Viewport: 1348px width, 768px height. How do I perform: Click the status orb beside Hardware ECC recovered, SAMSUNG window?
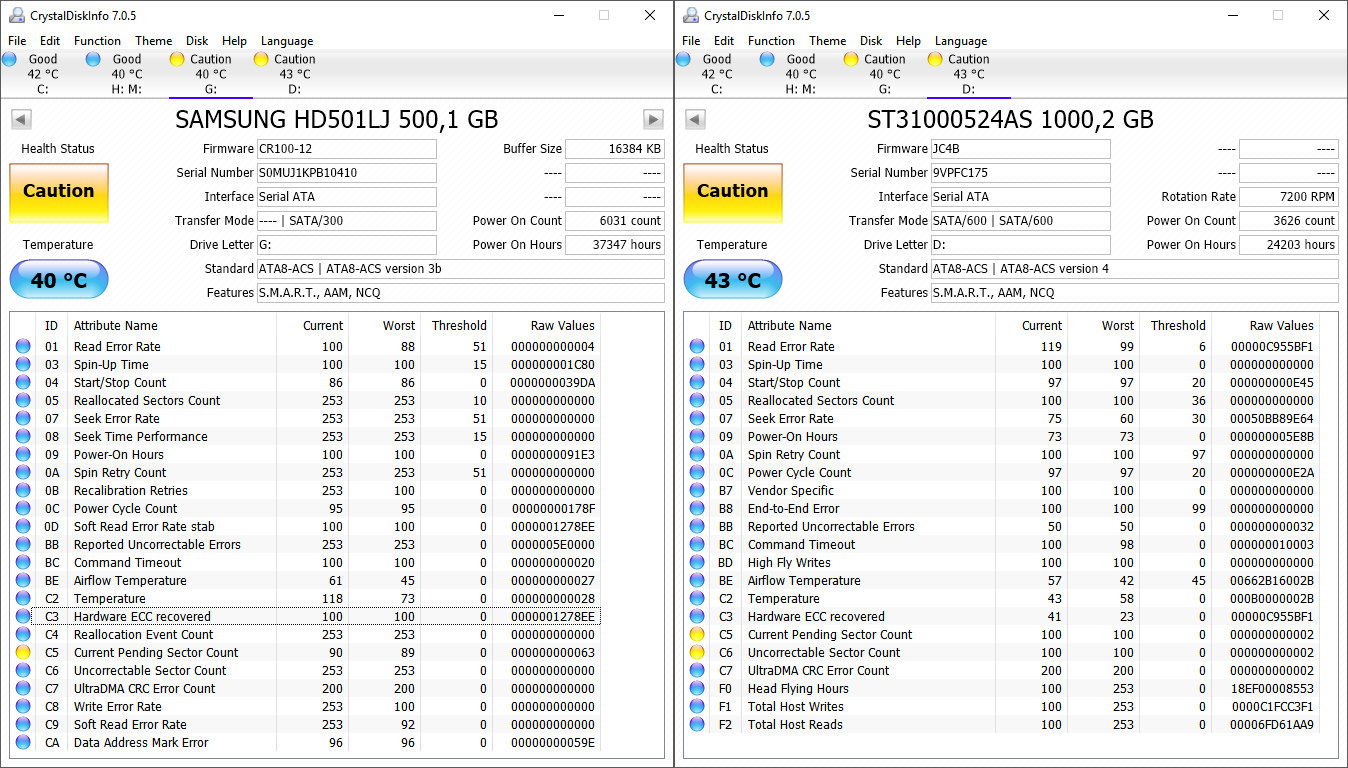pos(23,617)
